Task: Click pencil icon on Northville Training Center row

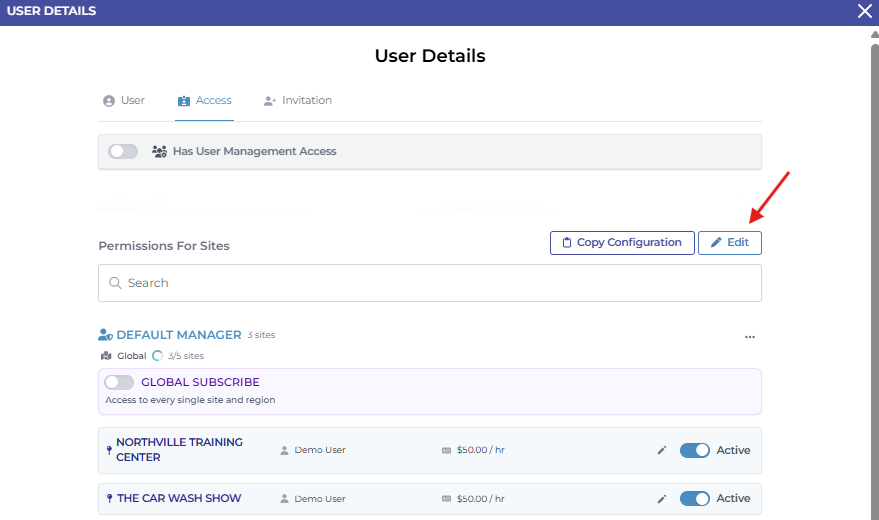Action: tap(661, 450)
